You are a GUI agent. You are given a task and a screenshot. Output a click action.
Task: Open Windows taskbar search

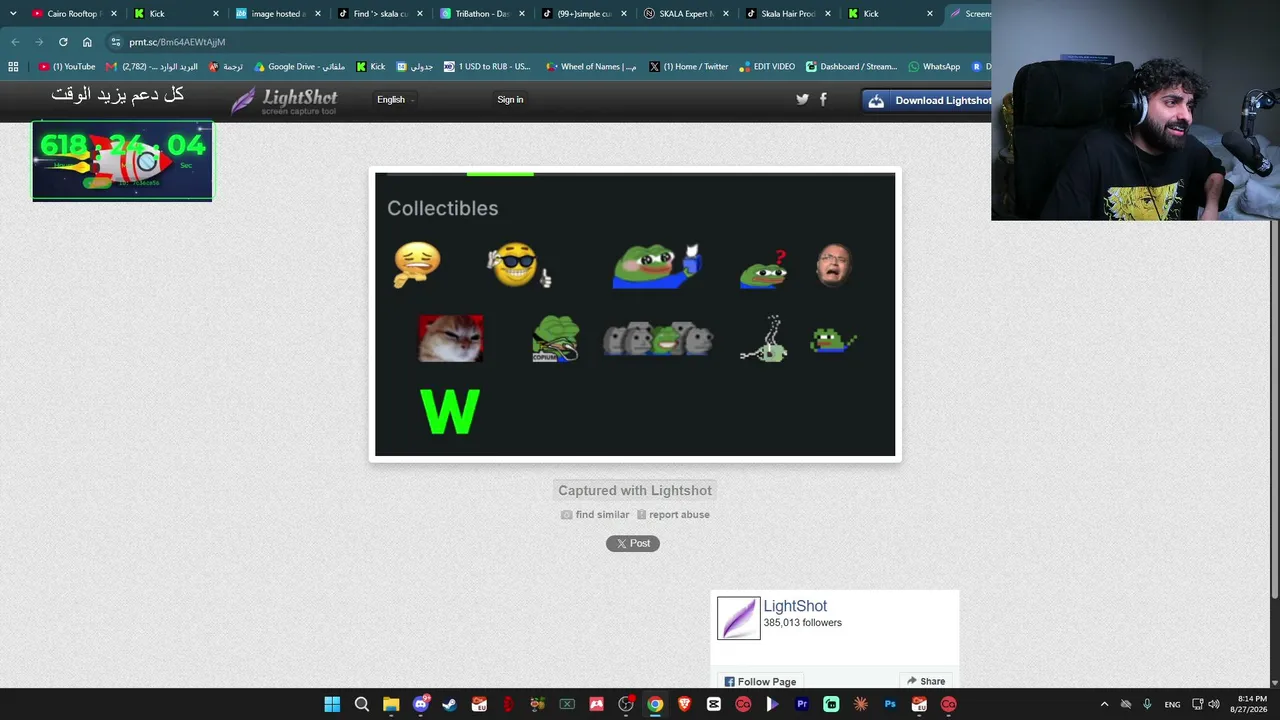(362, 704)
